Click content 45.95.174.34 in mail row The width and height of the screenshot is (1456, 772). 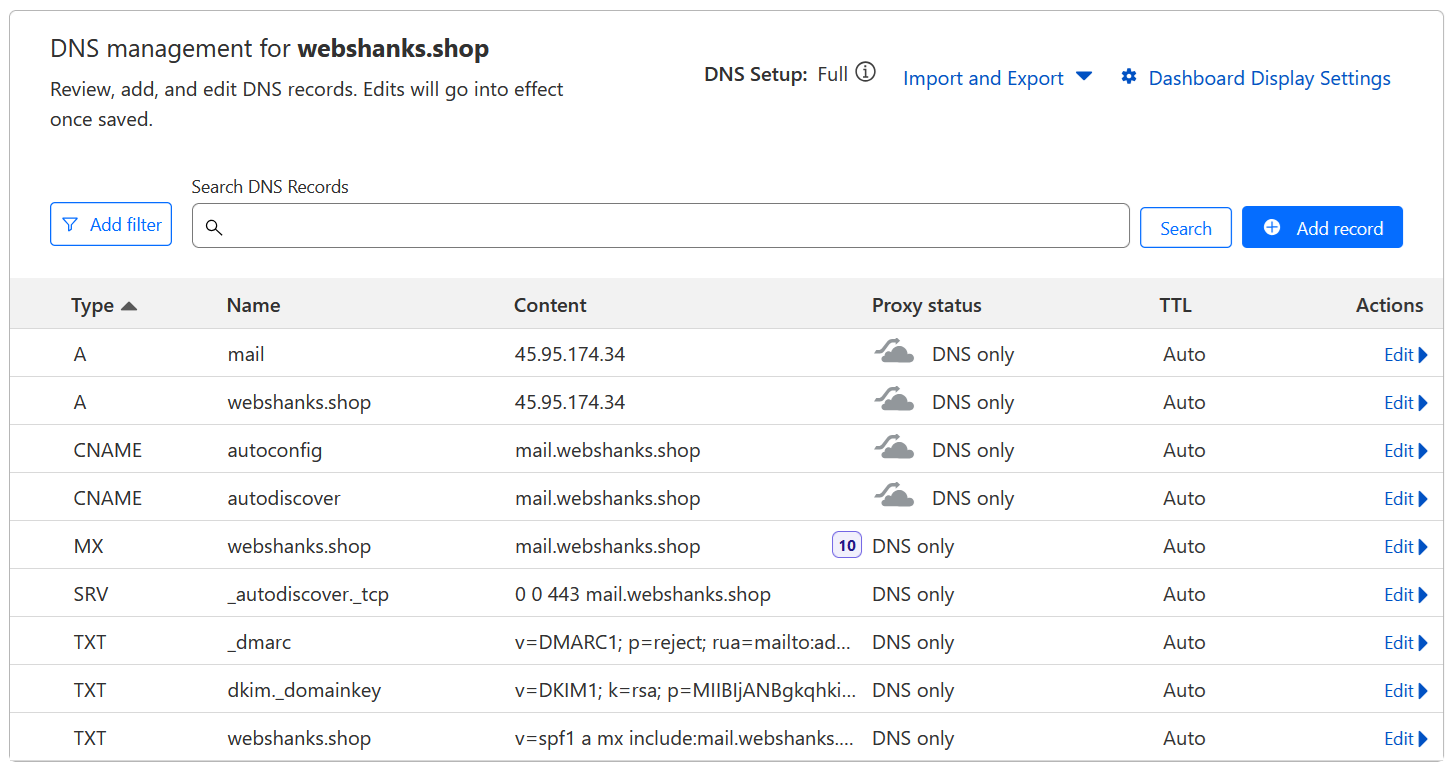570,354
